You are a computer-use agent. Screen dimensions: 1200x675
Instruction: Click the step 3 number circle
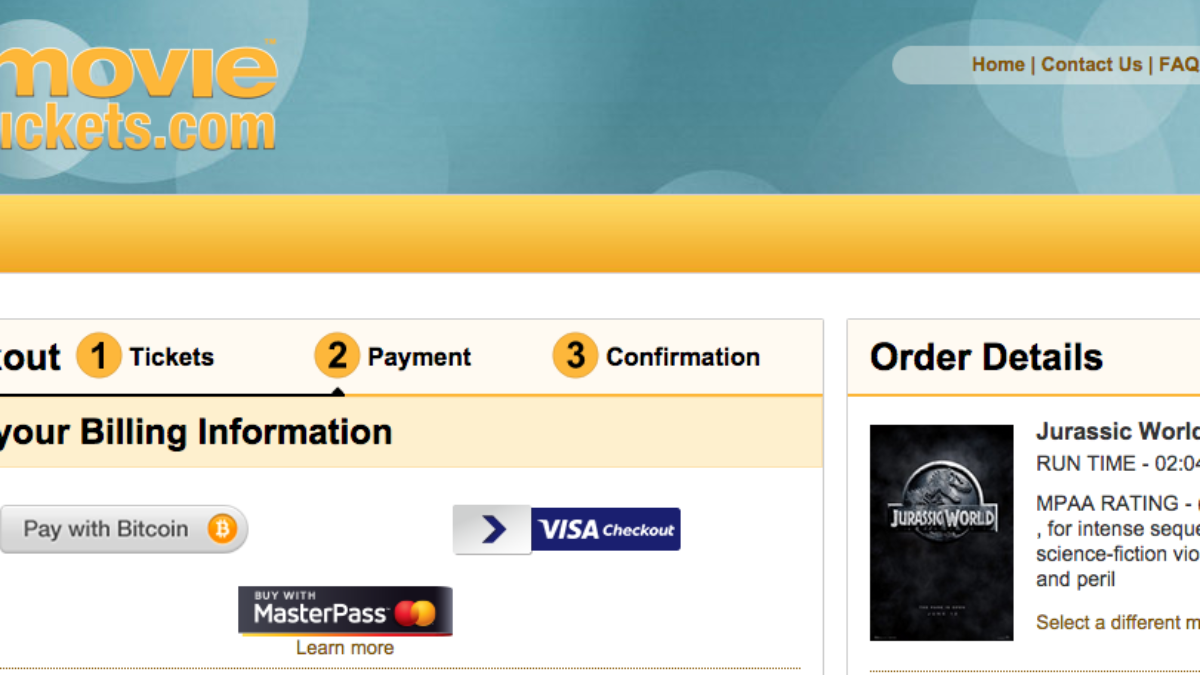click(x=575, y=356)
